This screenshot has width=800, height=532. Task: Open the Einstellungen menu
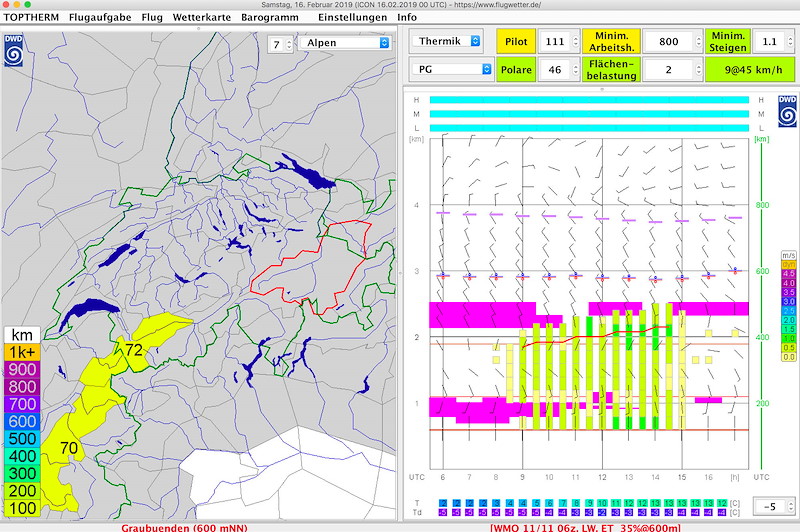tap(353, 17)
